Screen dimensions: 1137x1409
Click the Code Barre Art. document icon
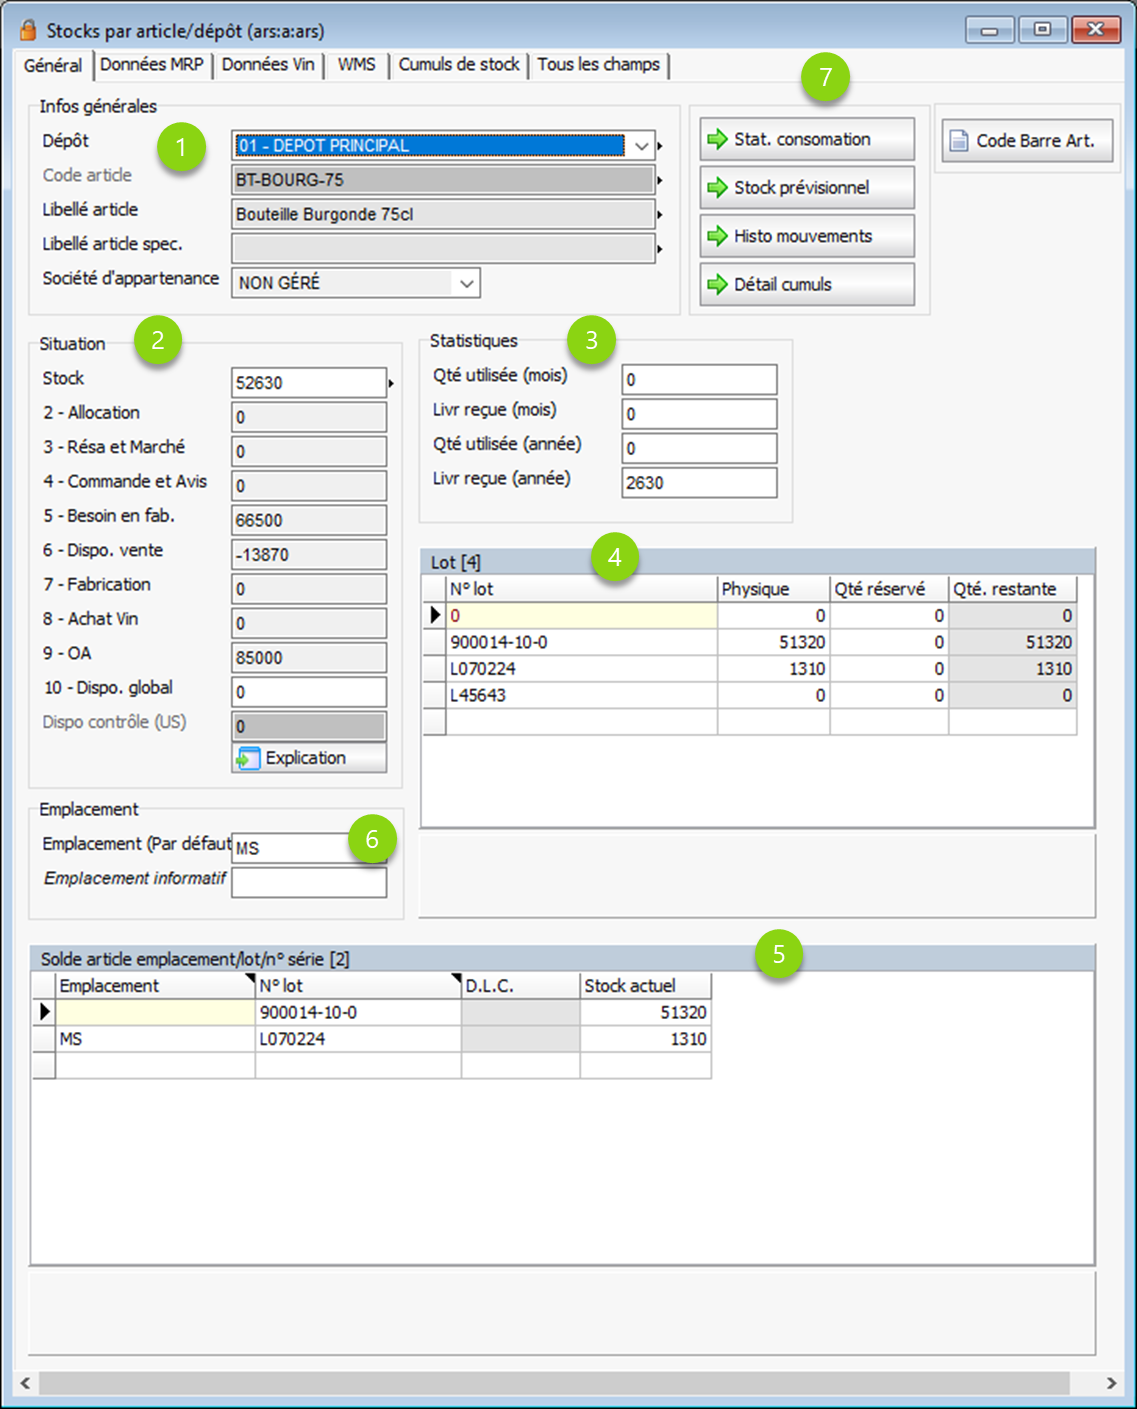958,141
